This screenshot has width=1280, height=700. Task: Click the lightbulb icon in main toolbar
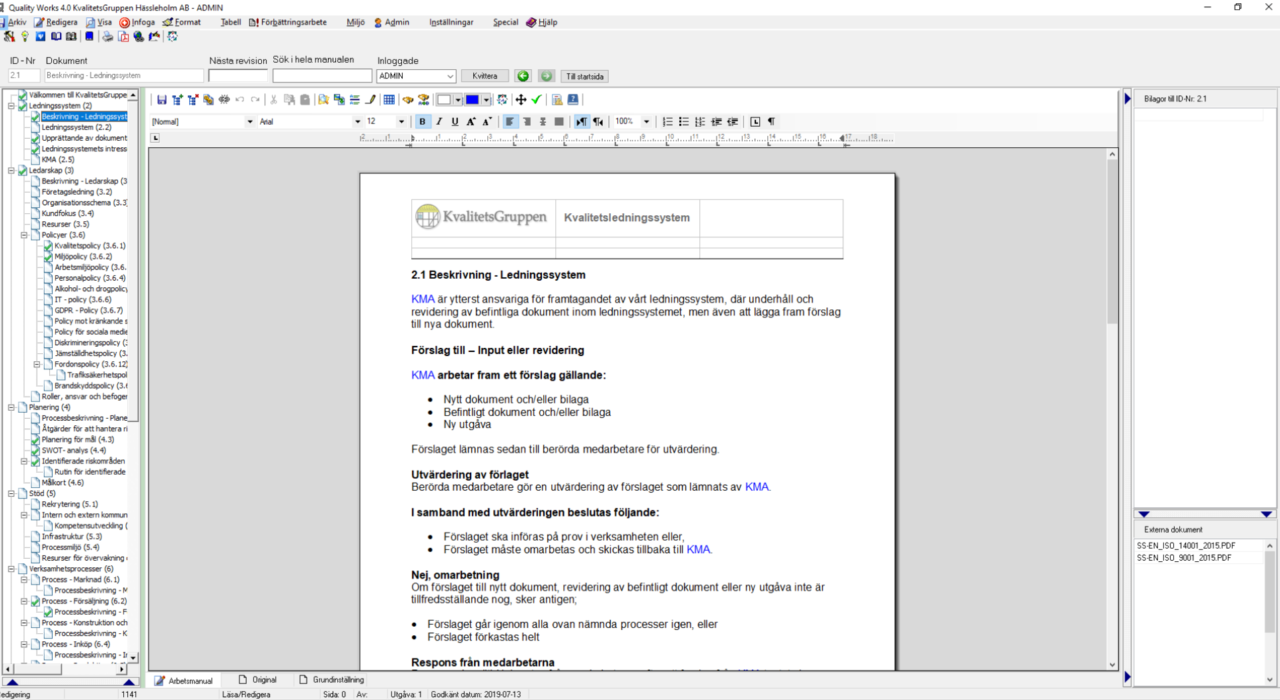pyautogui.click(x=24, y=36)
